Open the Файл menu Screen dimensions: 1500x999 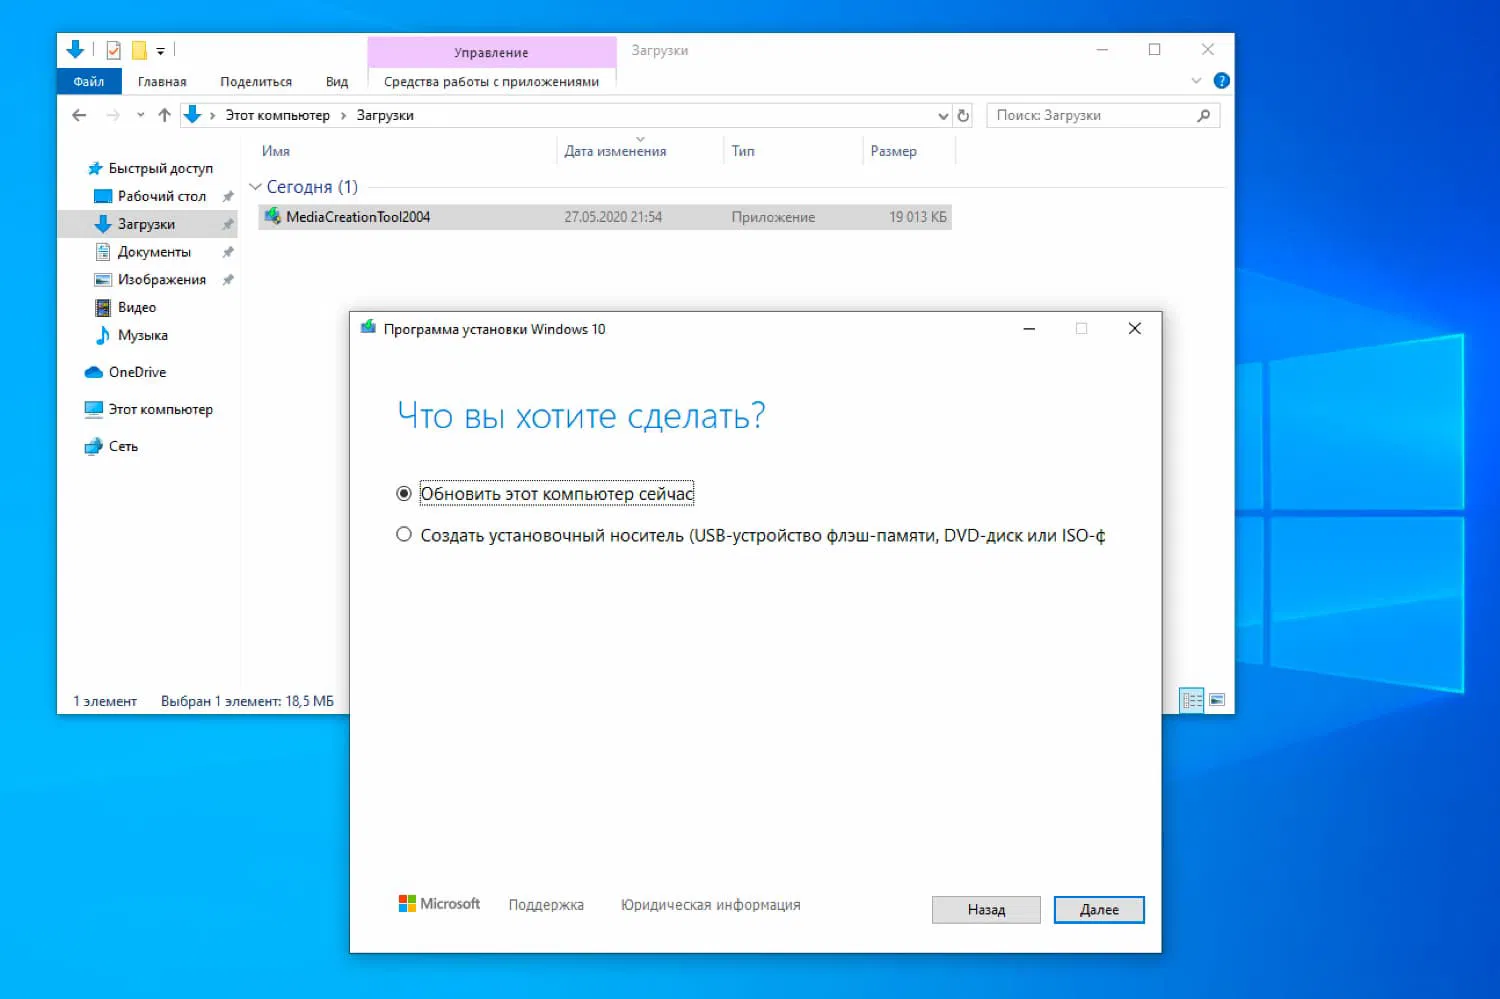click(88, 80)
